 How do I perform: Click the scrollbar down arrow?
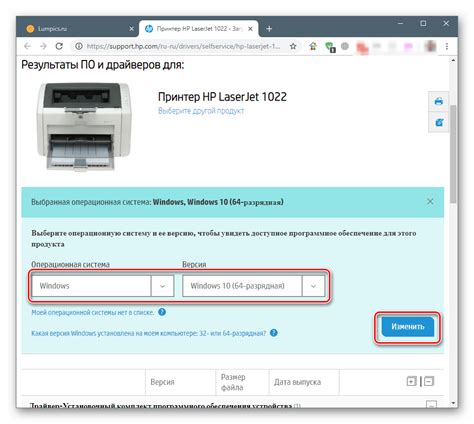point(453,403)
